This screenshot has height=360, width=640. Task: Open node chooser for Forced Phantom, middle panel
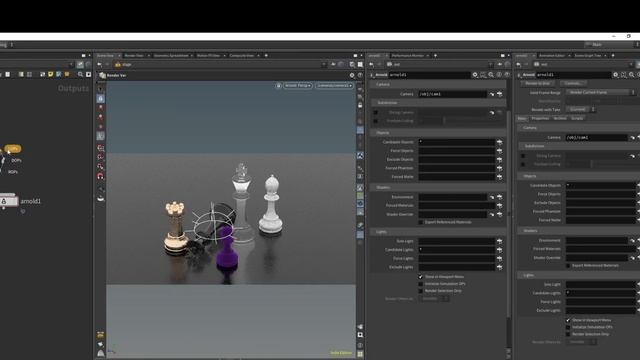(499, 168)
